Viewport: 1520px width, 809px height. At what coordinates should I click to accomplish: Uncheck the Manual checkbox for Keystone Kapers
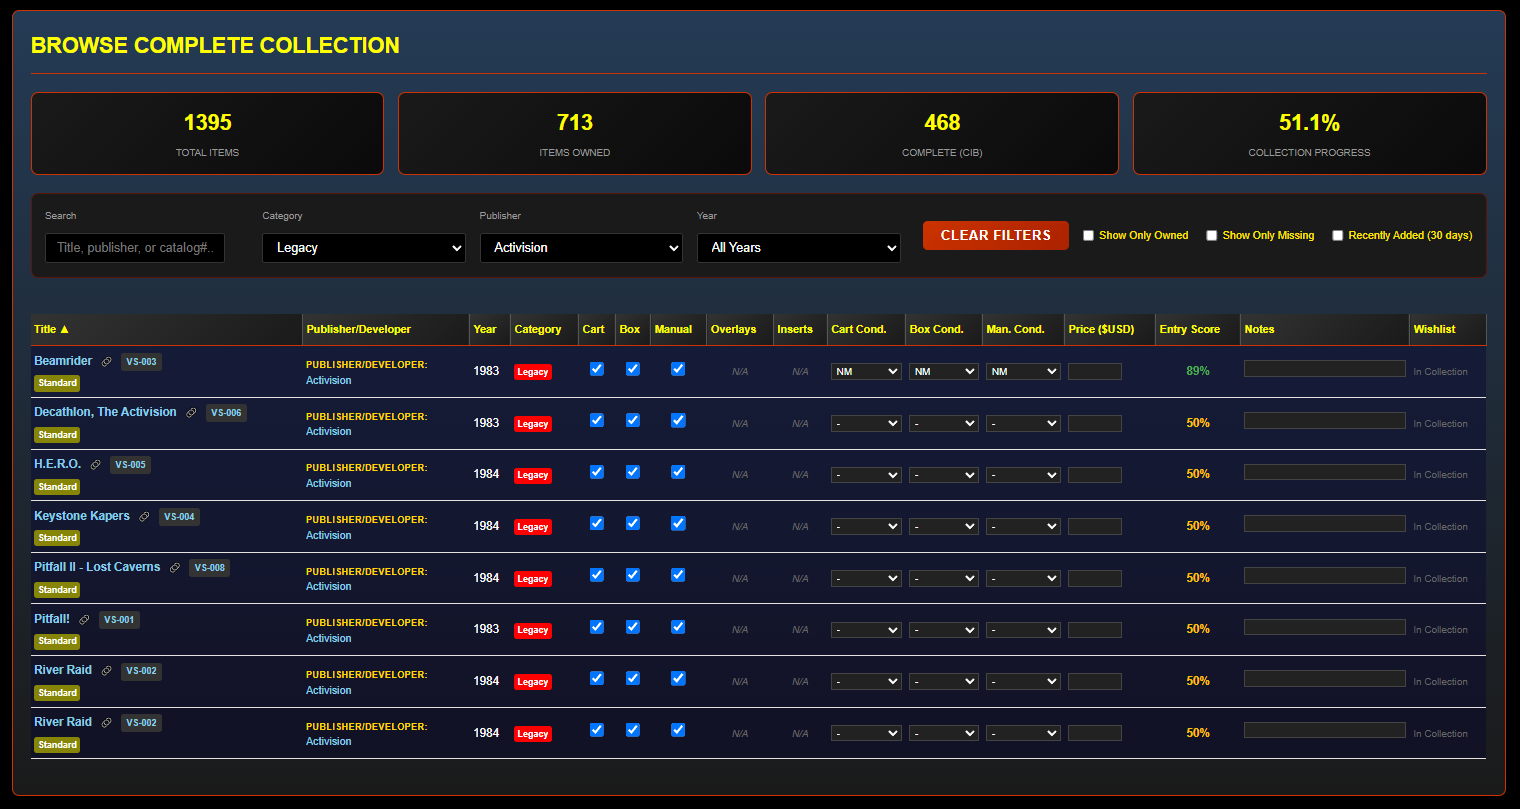(678, 523)
